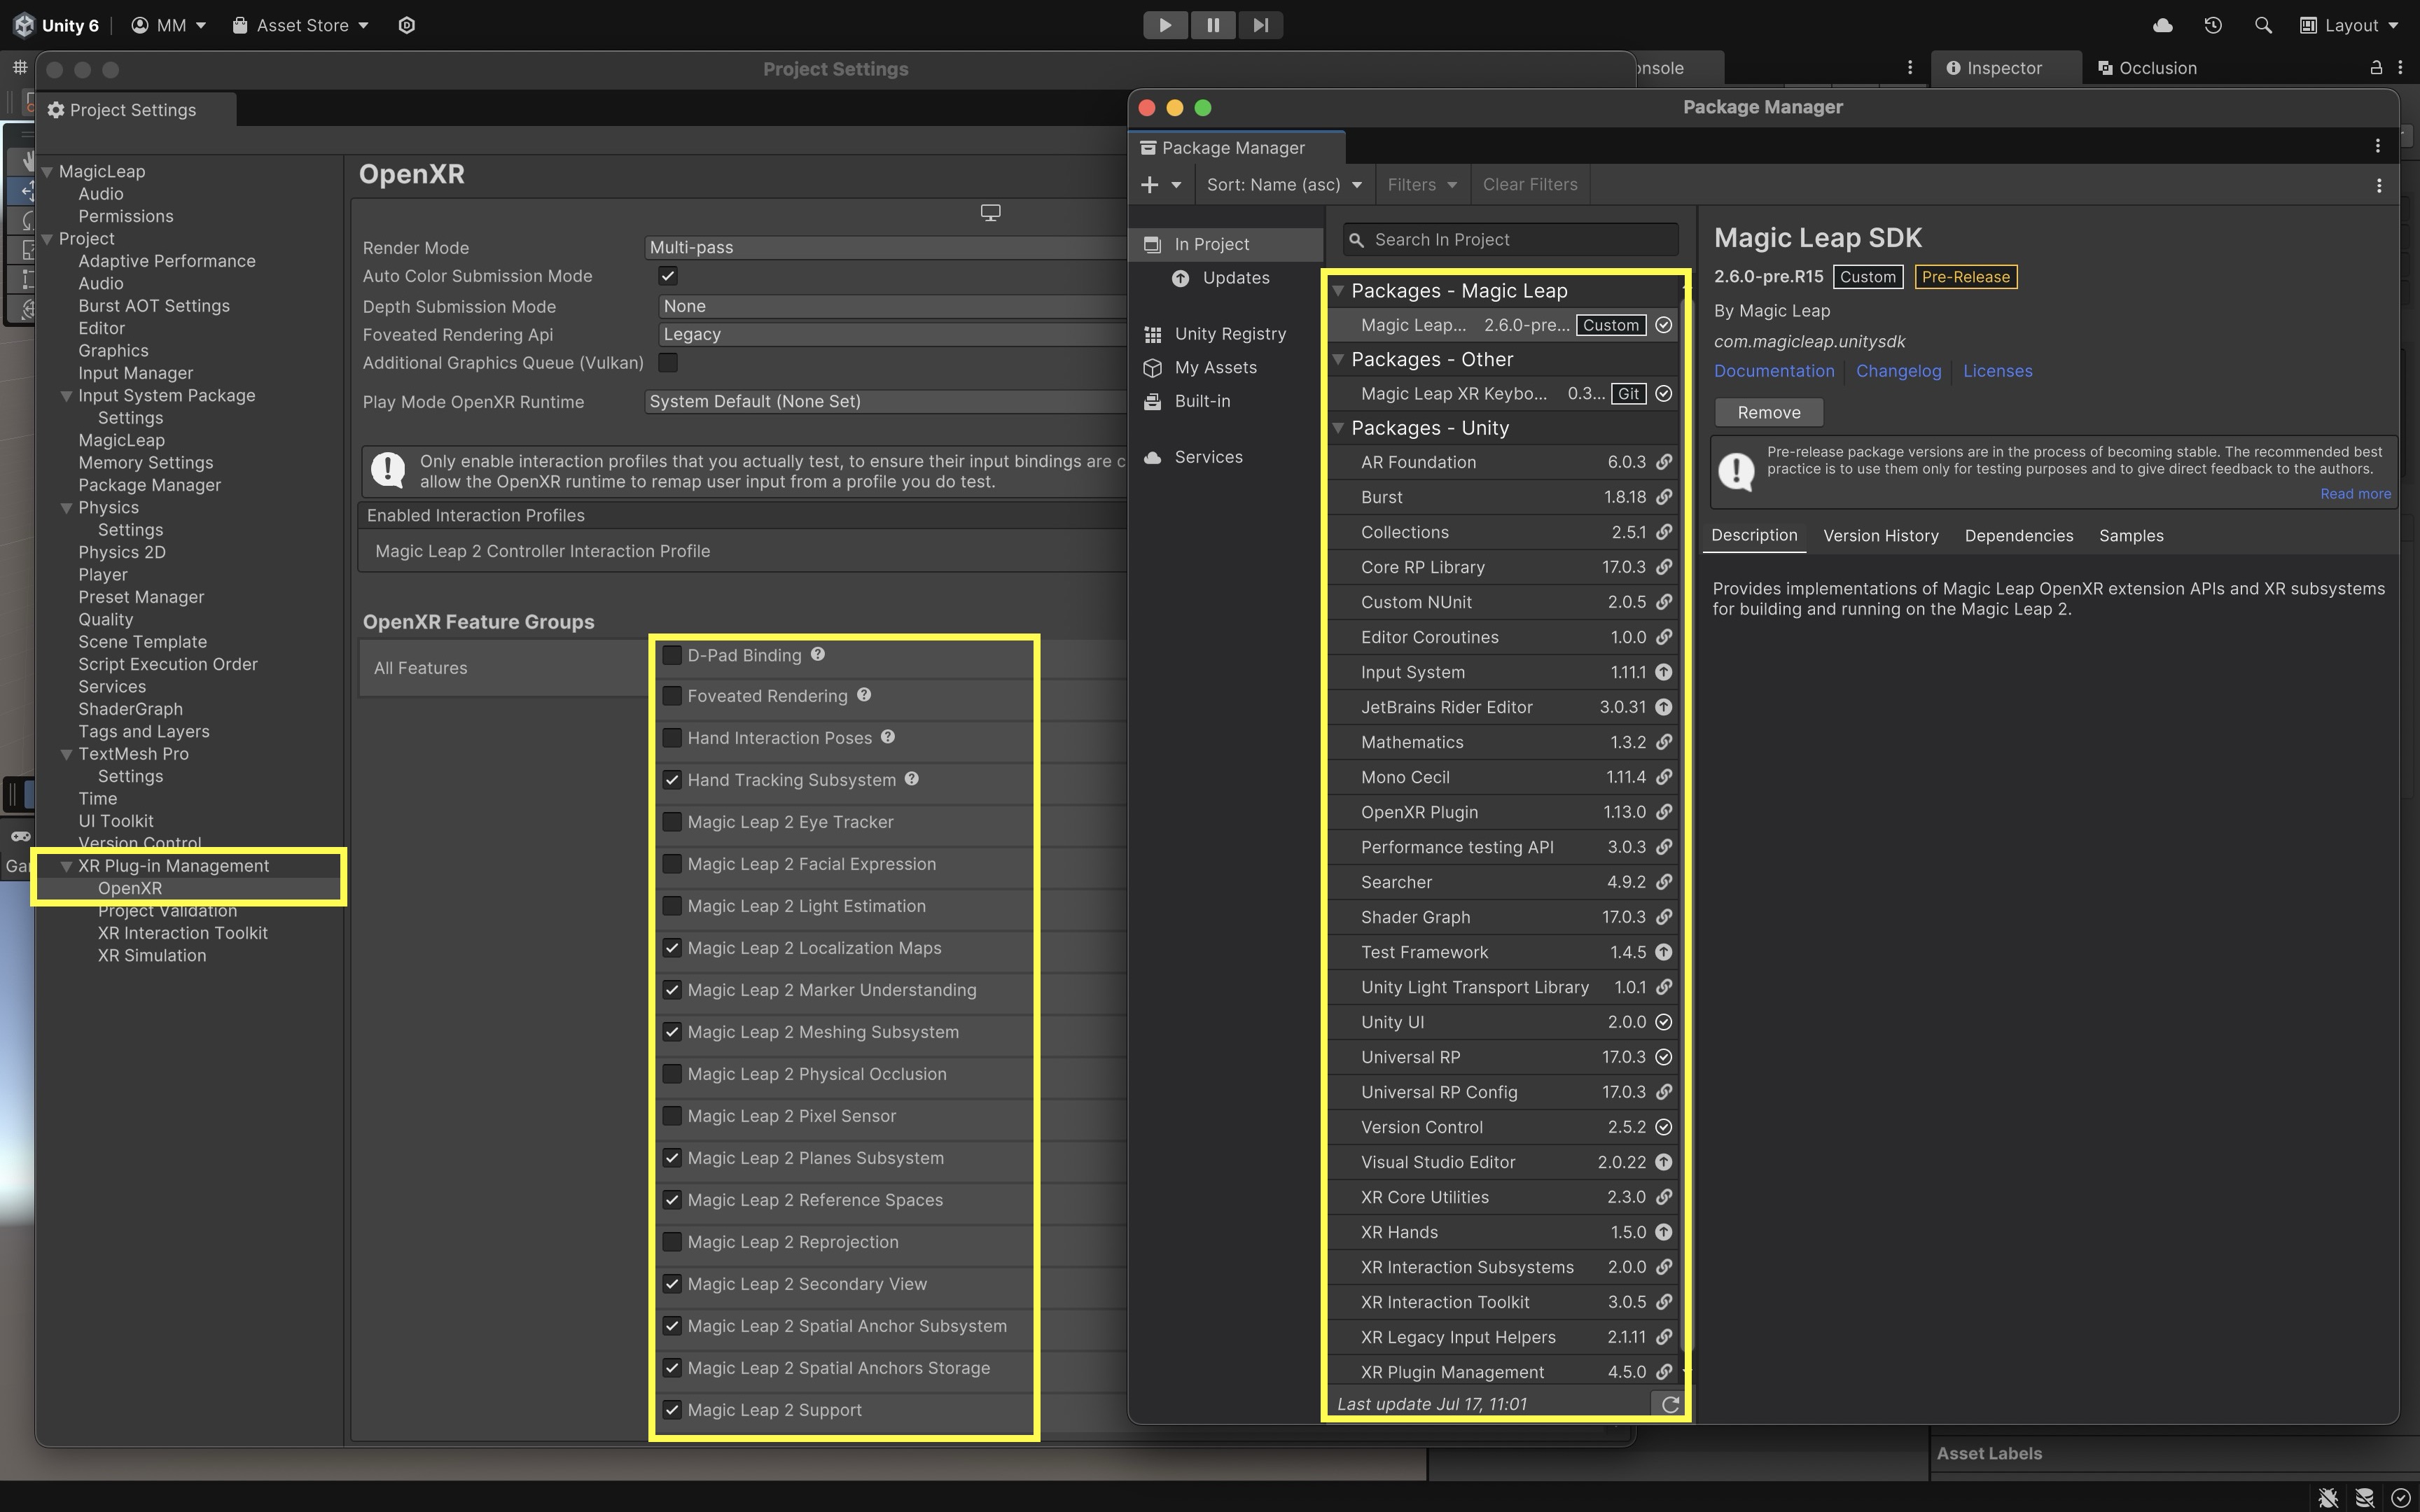Open the Changelog link
This screenshot has height=1512, width=2420.
(x=1898, y=371)
